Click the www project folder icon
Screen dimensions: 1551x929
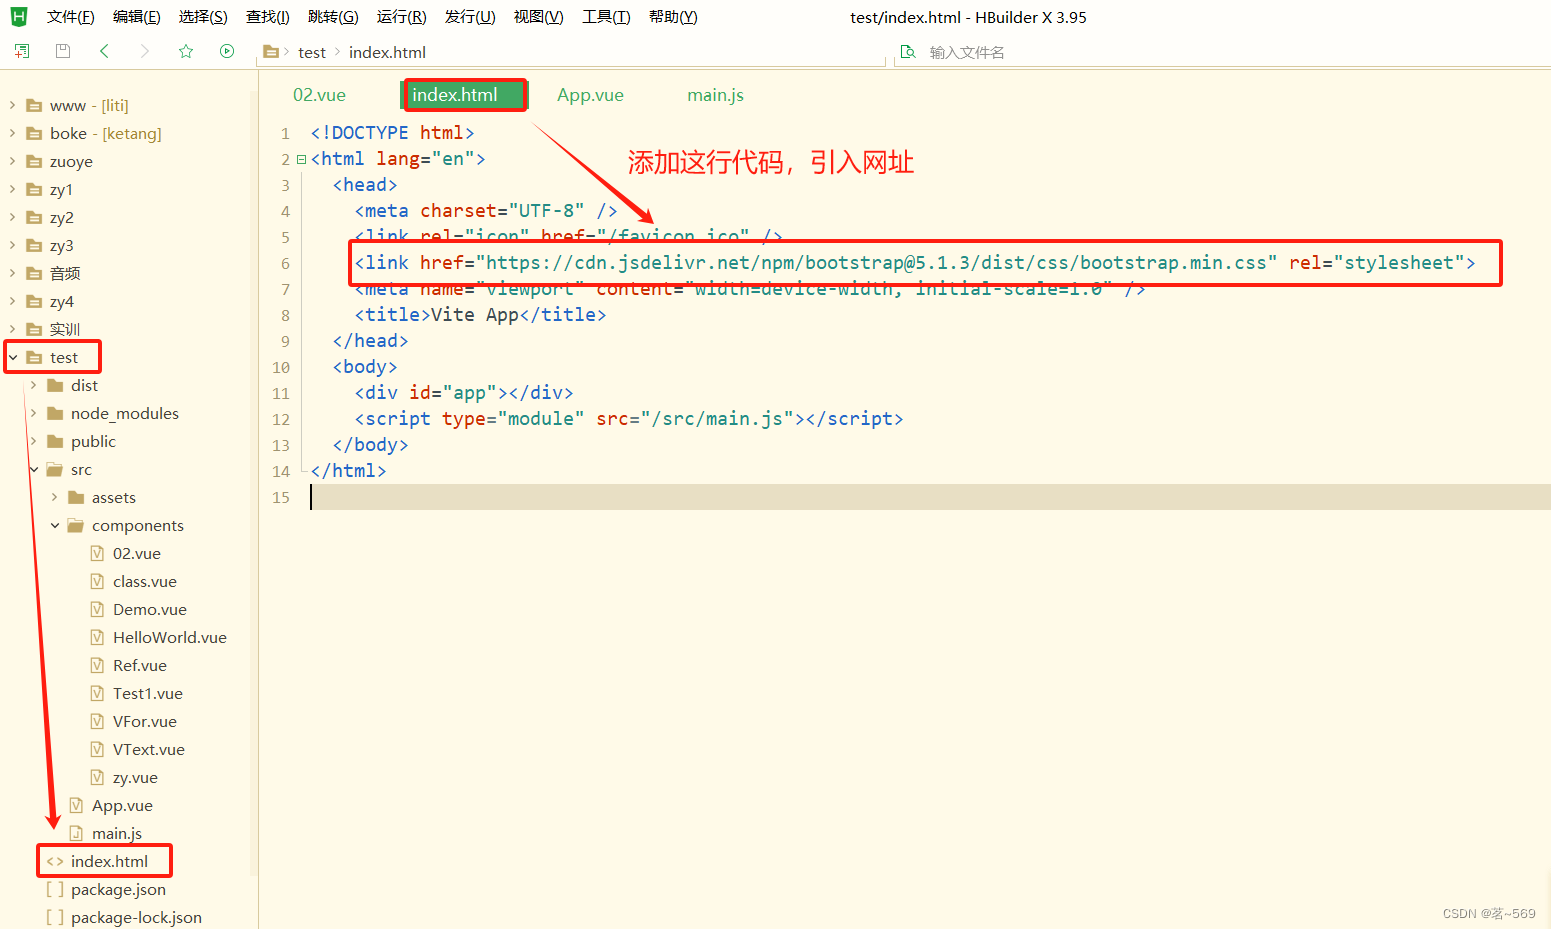(x=34, y=105)
